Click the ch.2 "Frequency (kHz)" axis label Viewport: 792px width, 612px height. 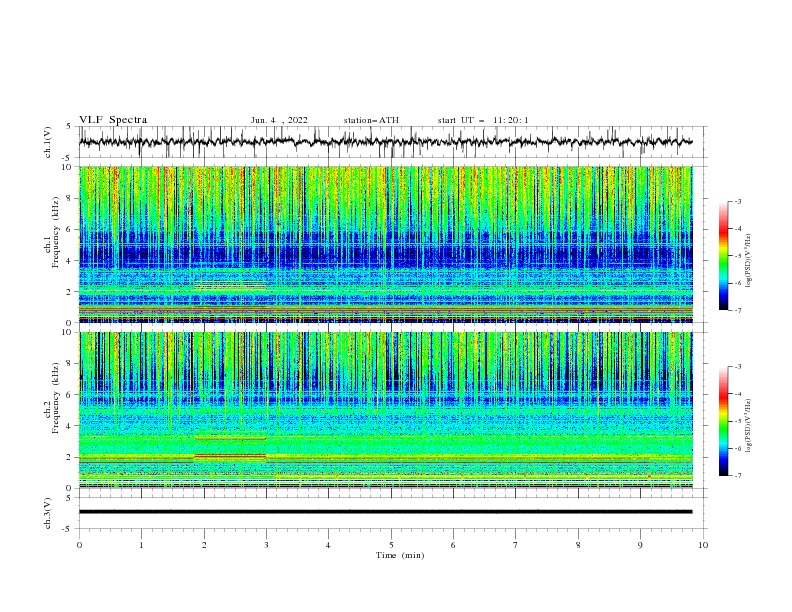[56, 398]
